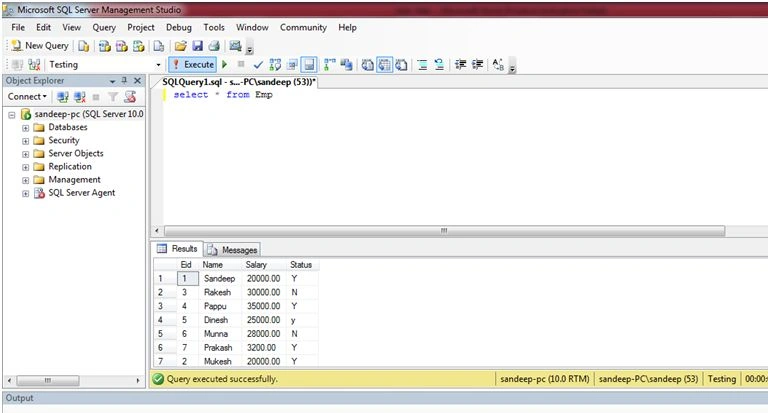Expand the Security folder
The height and width of the screenshot is (413, 768).
tap(25, 141)
